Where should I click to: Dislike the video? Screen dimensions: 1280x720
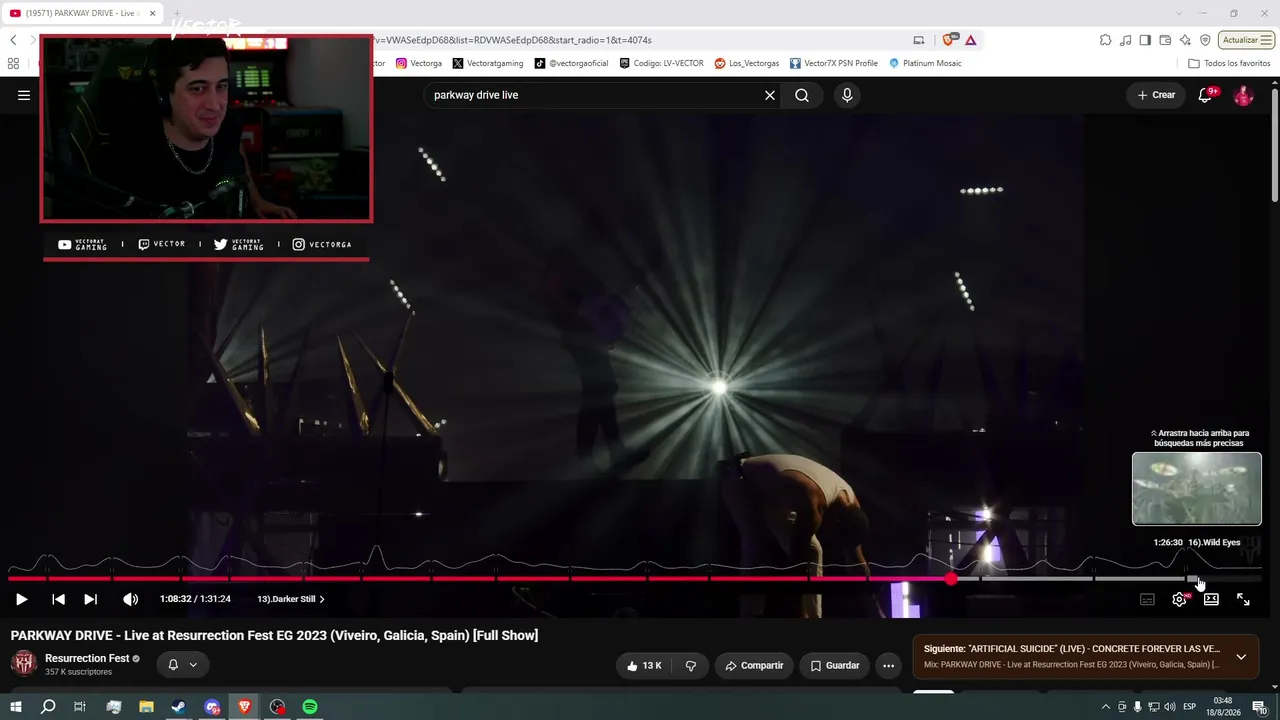(x=690, y=665)
